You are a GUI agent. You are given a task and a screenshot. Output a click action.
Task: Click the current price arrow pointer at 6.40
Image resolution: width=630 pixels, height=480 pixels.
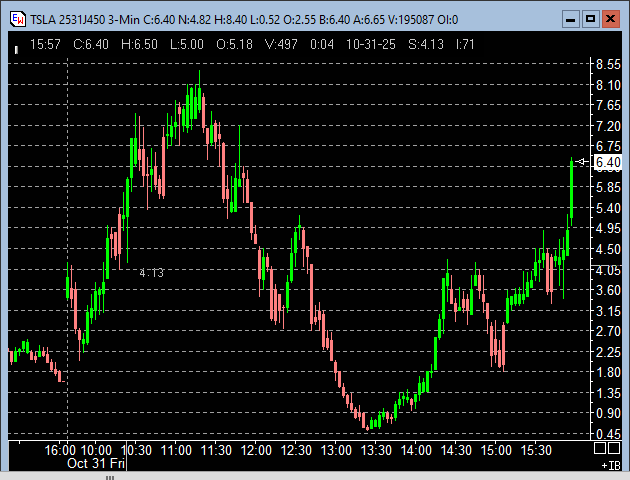click(583, 162)
